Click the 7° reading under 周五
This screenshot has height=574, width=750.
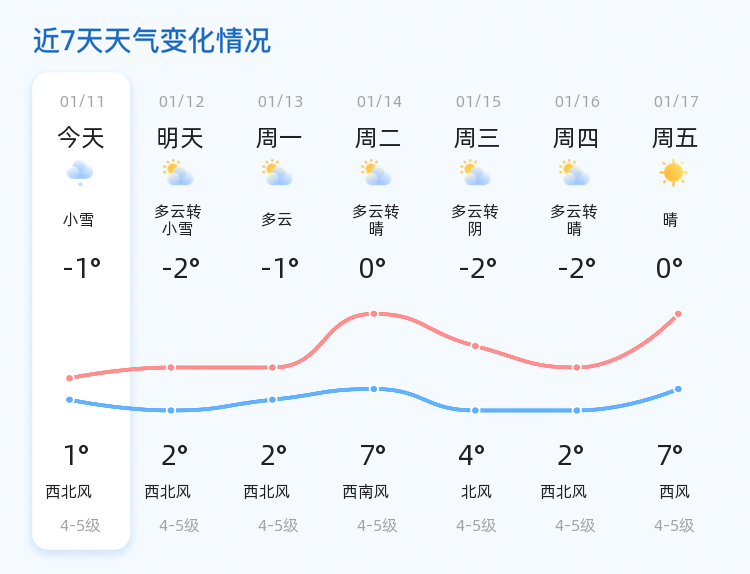670,455
